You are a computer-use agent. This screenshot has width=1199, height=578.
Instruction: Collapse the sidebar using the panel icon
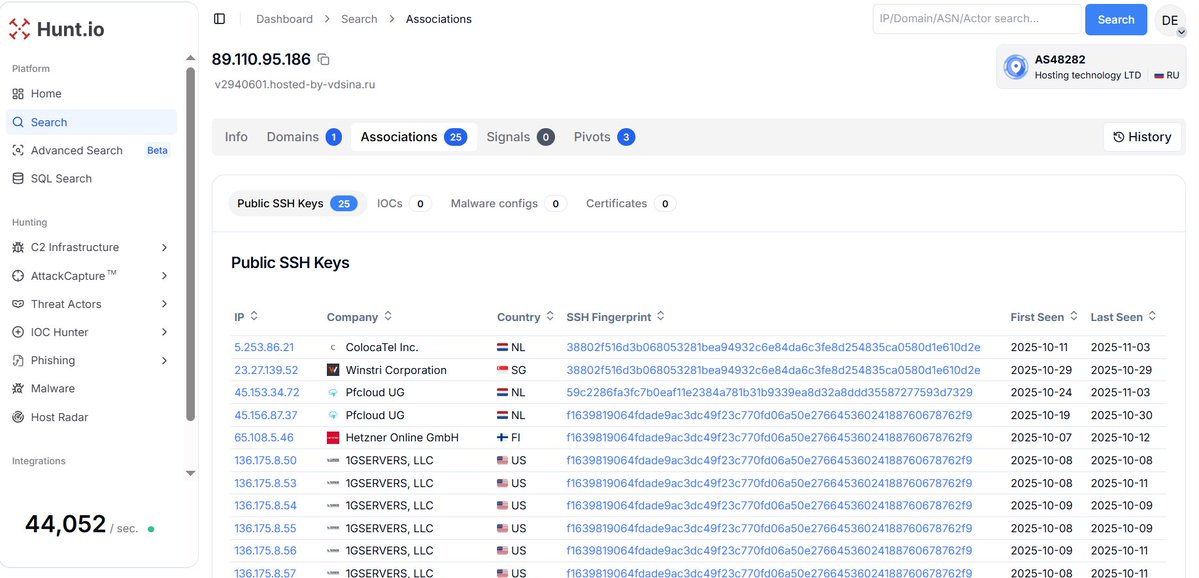click(x=219, y=18)
